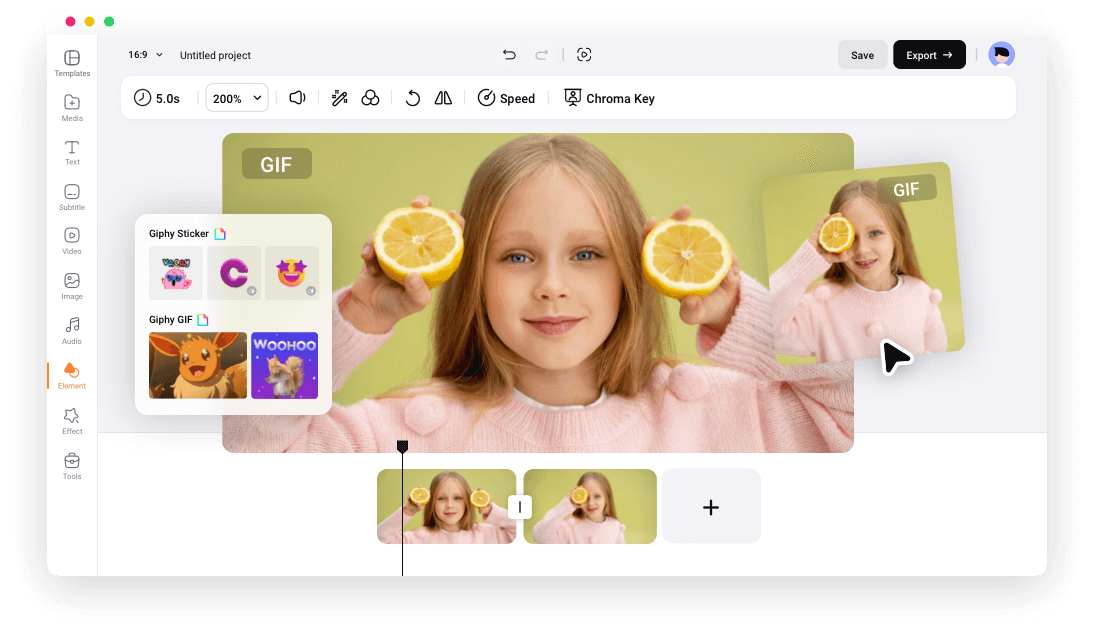Image resolution: width=1094 pixels, height=635 pixels.
Task: Open the Subtitle panel
Action: click(x=72, y=197)
